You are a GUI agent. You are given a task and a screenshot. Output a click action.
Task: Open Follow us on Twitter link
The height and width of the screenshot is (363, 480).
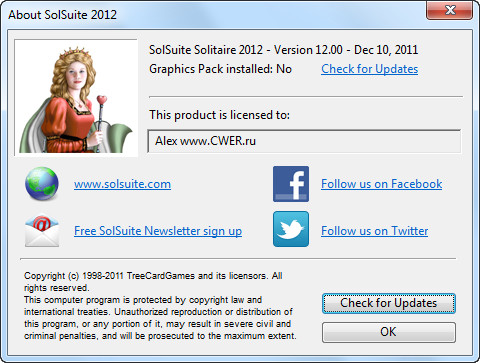[375, 231]
